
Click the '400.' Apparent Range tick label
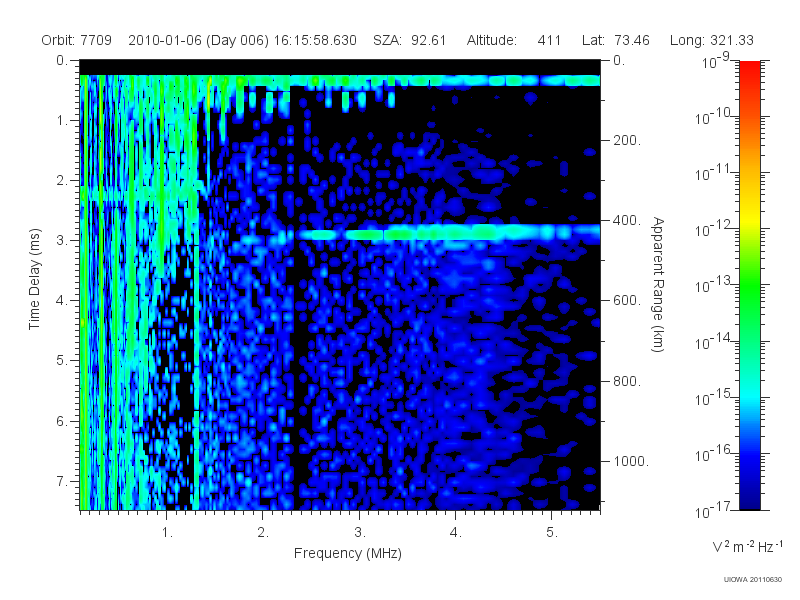coord(627,220)
